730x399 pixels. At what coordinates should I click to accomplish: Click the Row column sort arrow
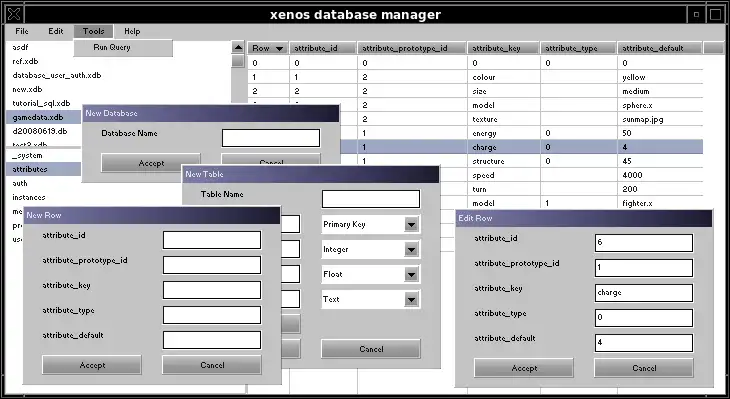point(279,48)
